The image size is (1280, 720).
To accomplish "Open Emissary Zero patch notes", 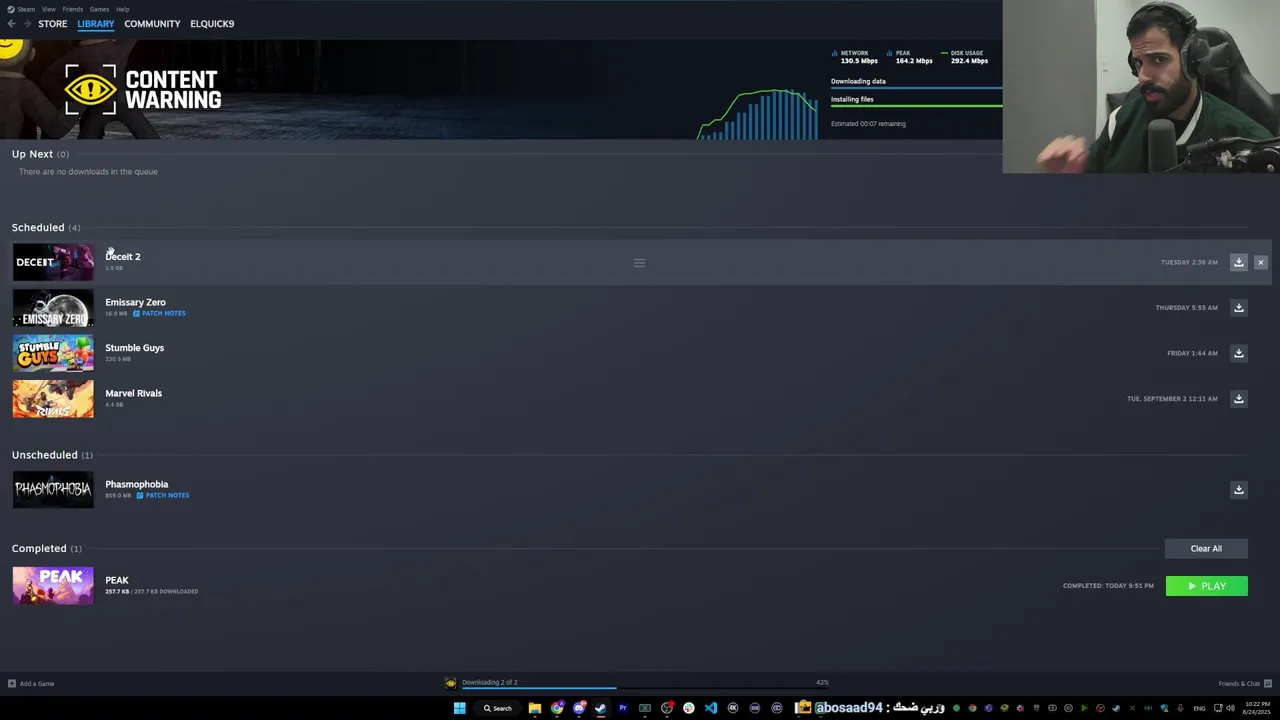I will 159,314.
